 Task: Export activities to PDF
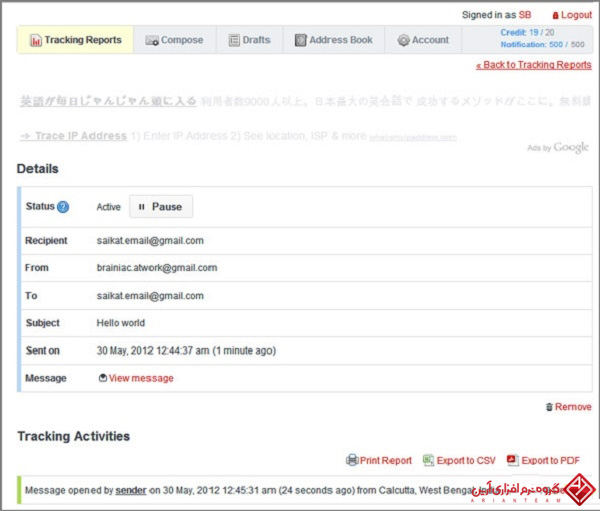(551, 460)
